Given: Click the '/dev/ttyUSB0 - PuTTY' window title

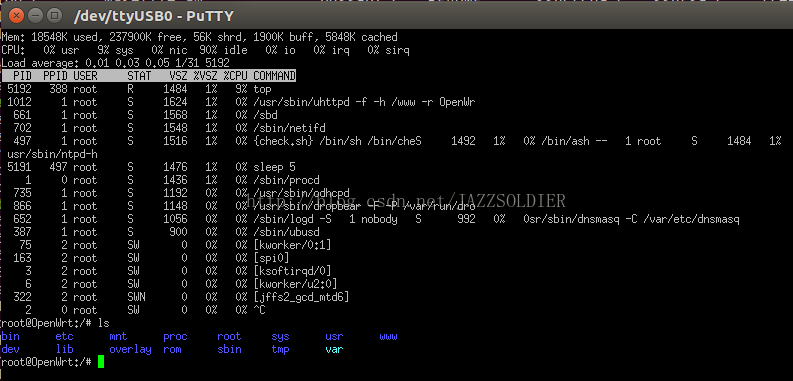Looking at the screenshot, I should tap(154, 16).
